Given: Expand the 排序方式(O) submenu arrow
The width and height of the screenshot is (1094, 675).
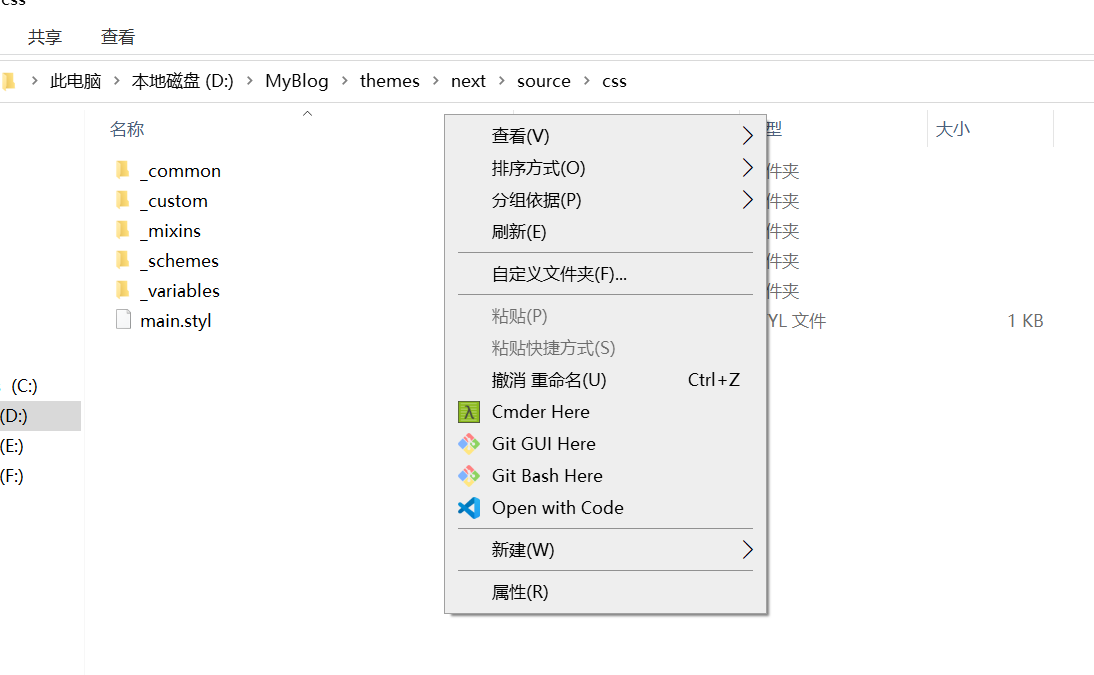Looking at the screenshot, I should pyautogui.click(x=747, y=168).
